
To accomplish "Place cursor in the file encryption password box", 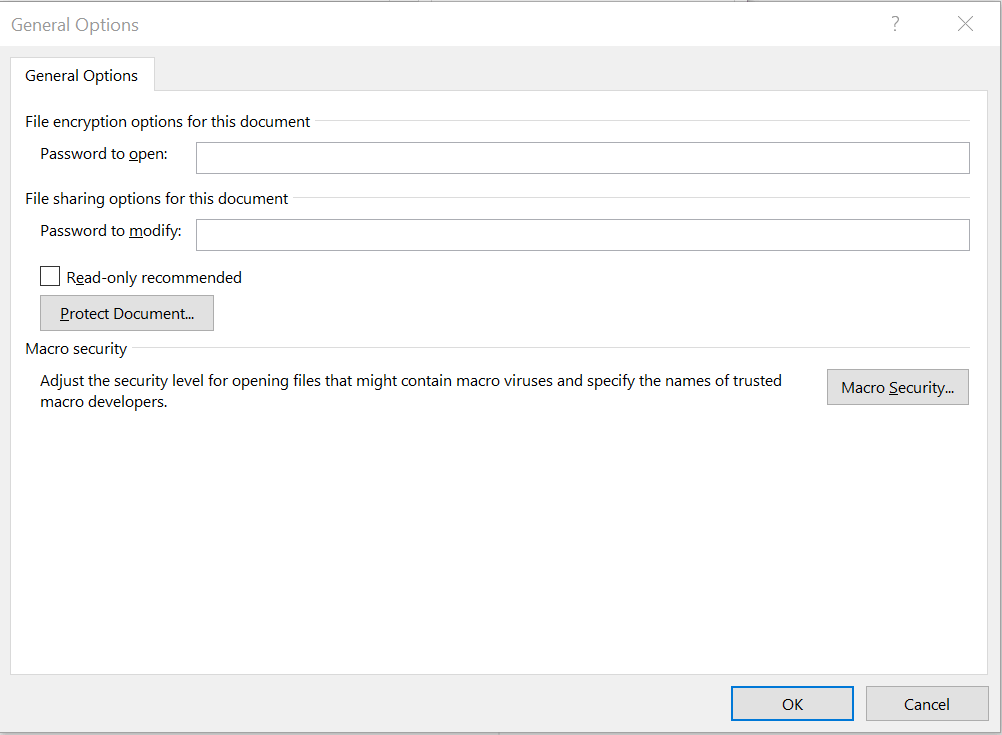I will pyautogui.click(x=582, y=157).
